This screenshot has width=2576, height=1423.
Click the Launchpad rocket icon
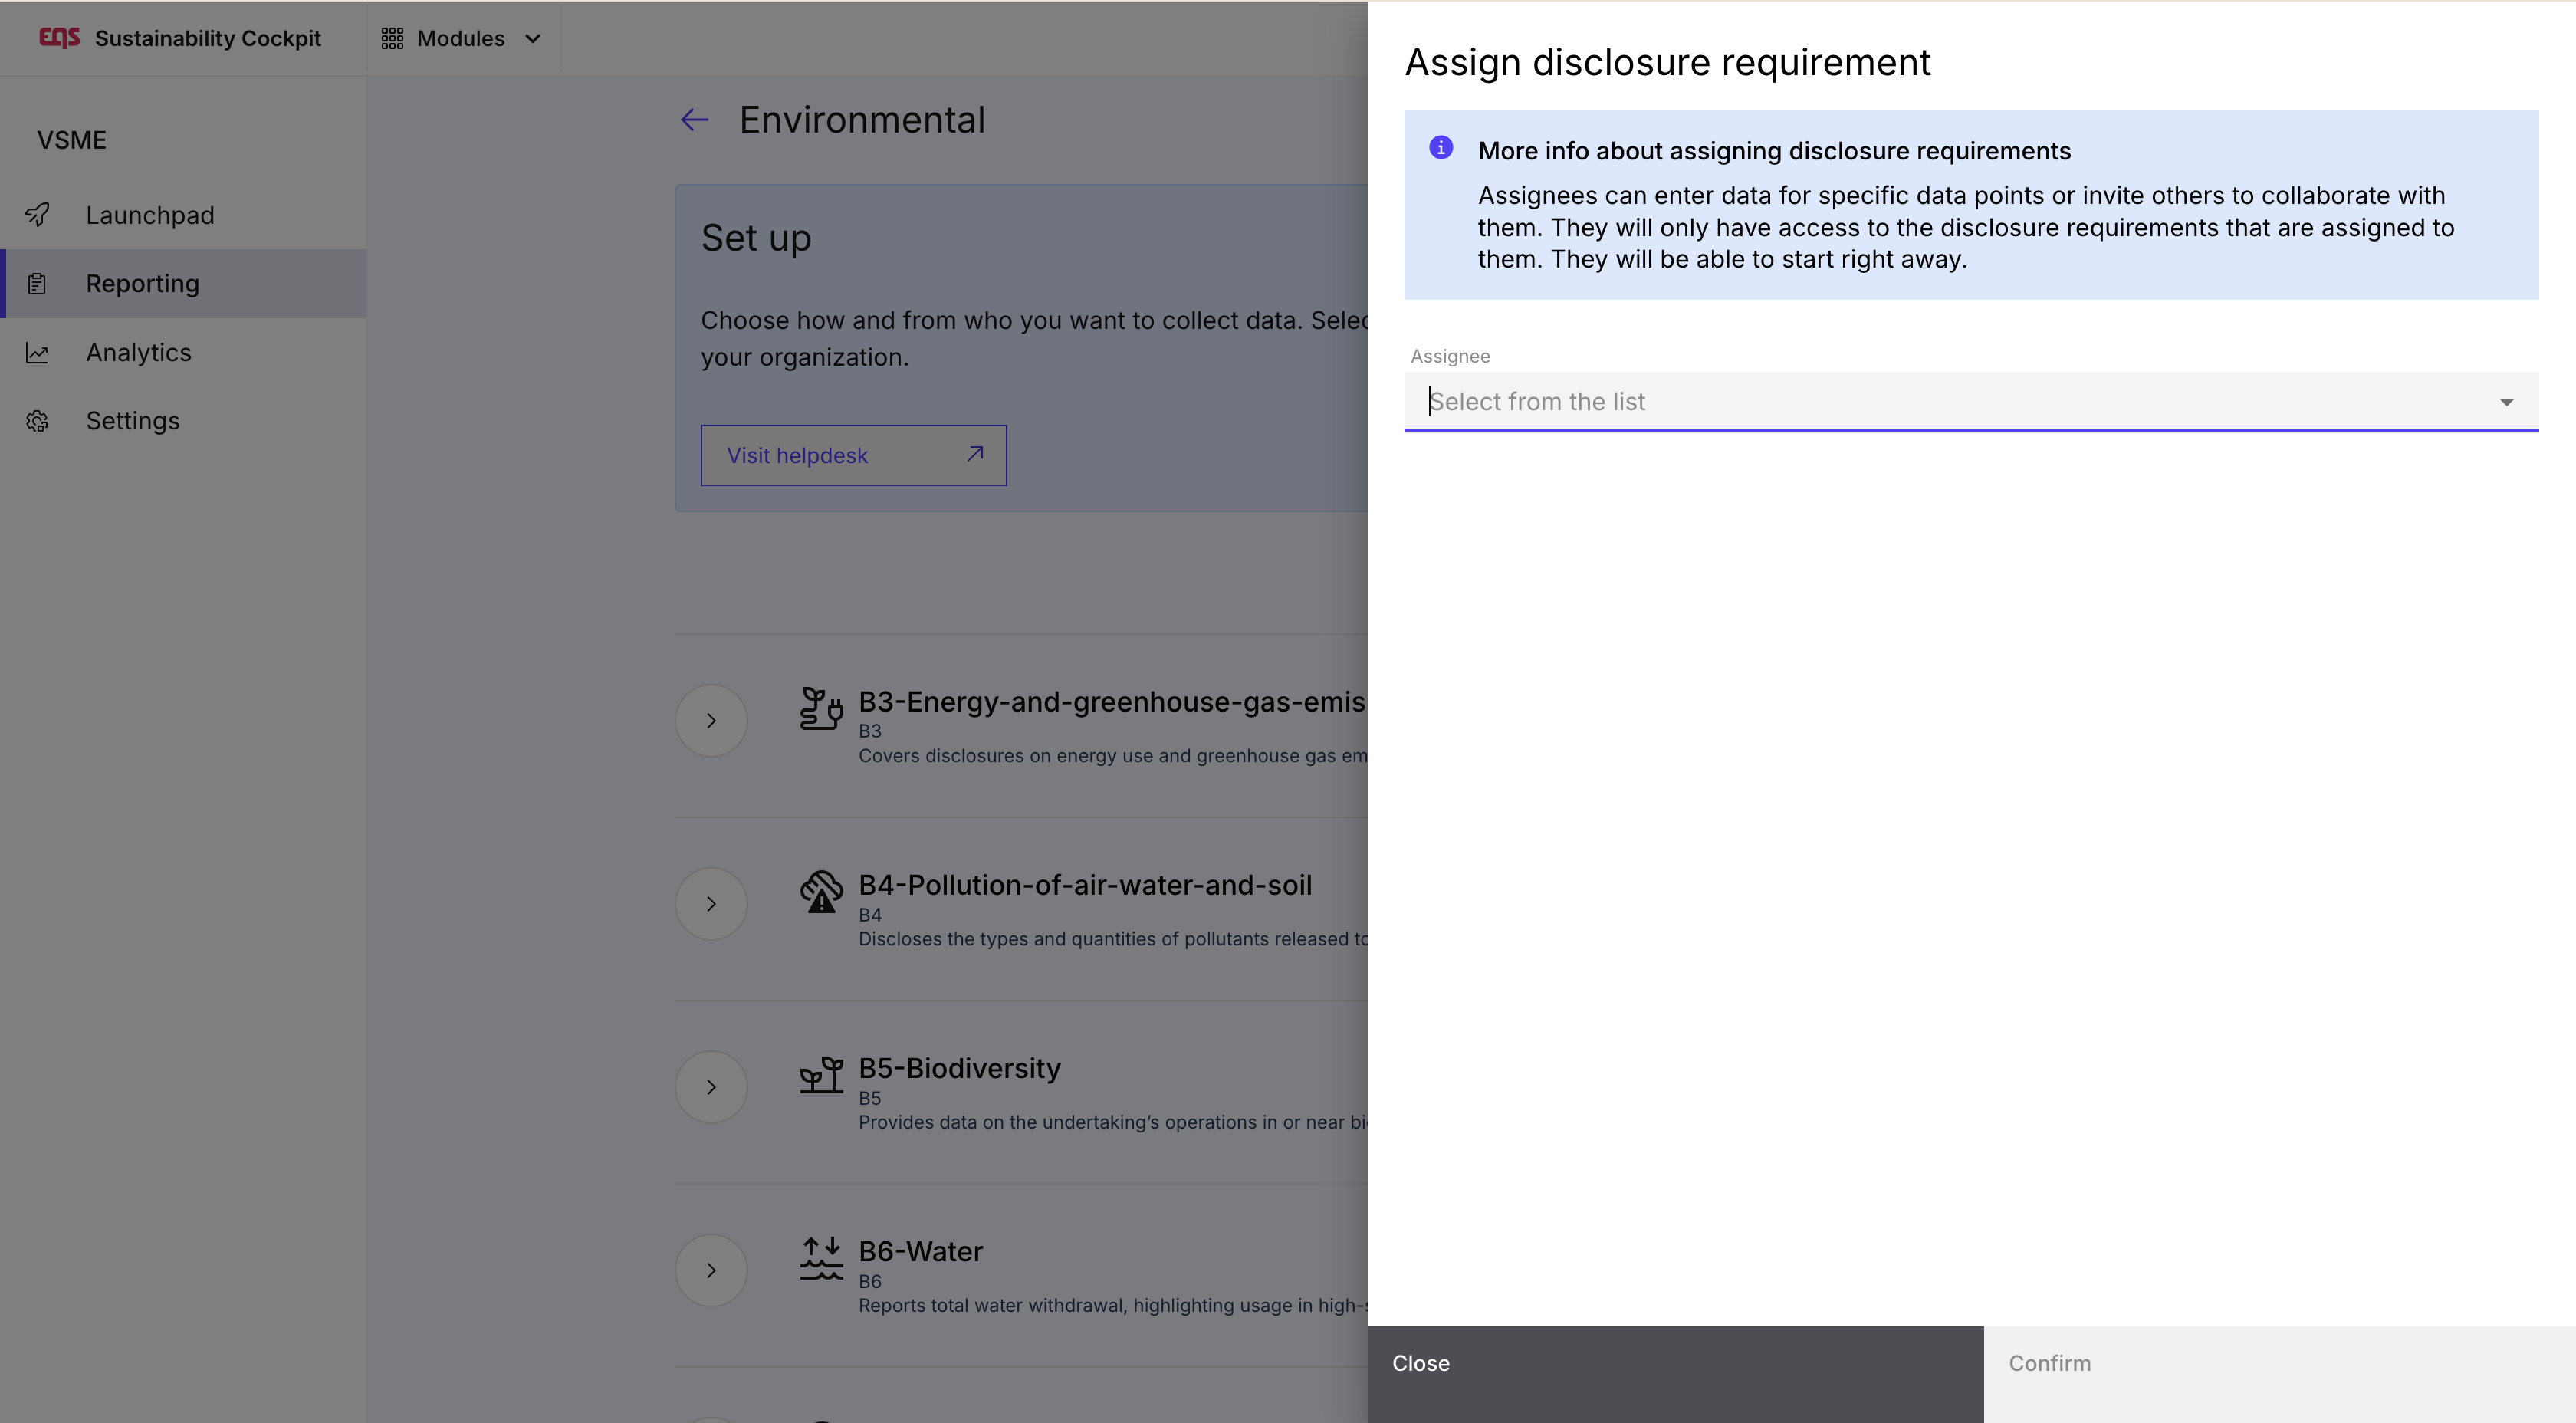pos(37,215)
